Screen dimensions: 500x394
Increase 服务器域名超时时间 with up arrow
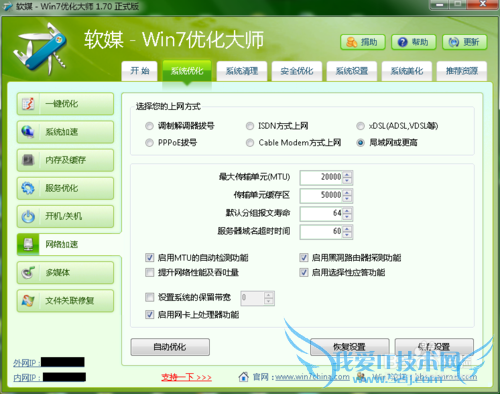(347, 229)
